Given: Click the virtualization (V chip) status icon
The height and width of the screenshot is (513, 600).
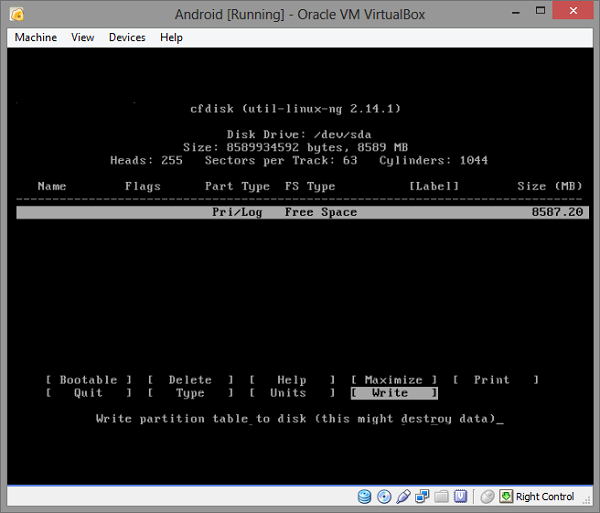Looking at the screenshot, I should (x=460, y=497).
